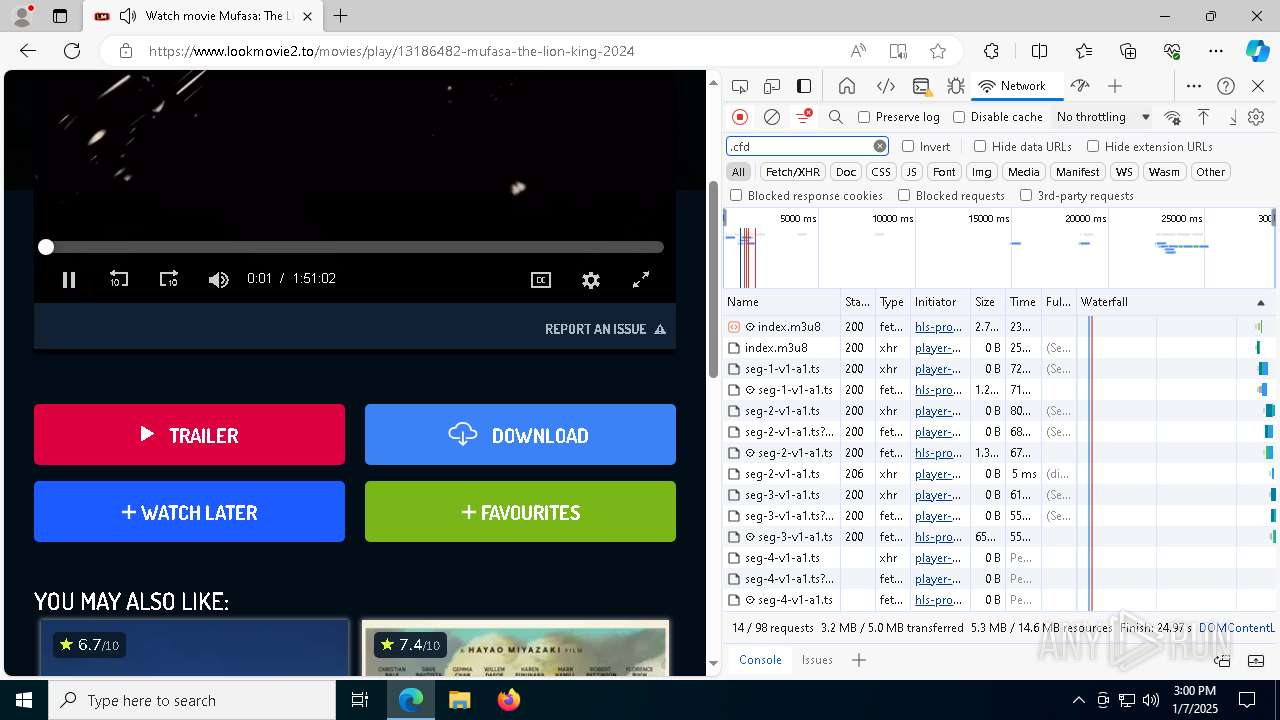This screenshot has width=1280, height=720.
Task: Toggle closed captions in player
Action: tap(541, 280)
